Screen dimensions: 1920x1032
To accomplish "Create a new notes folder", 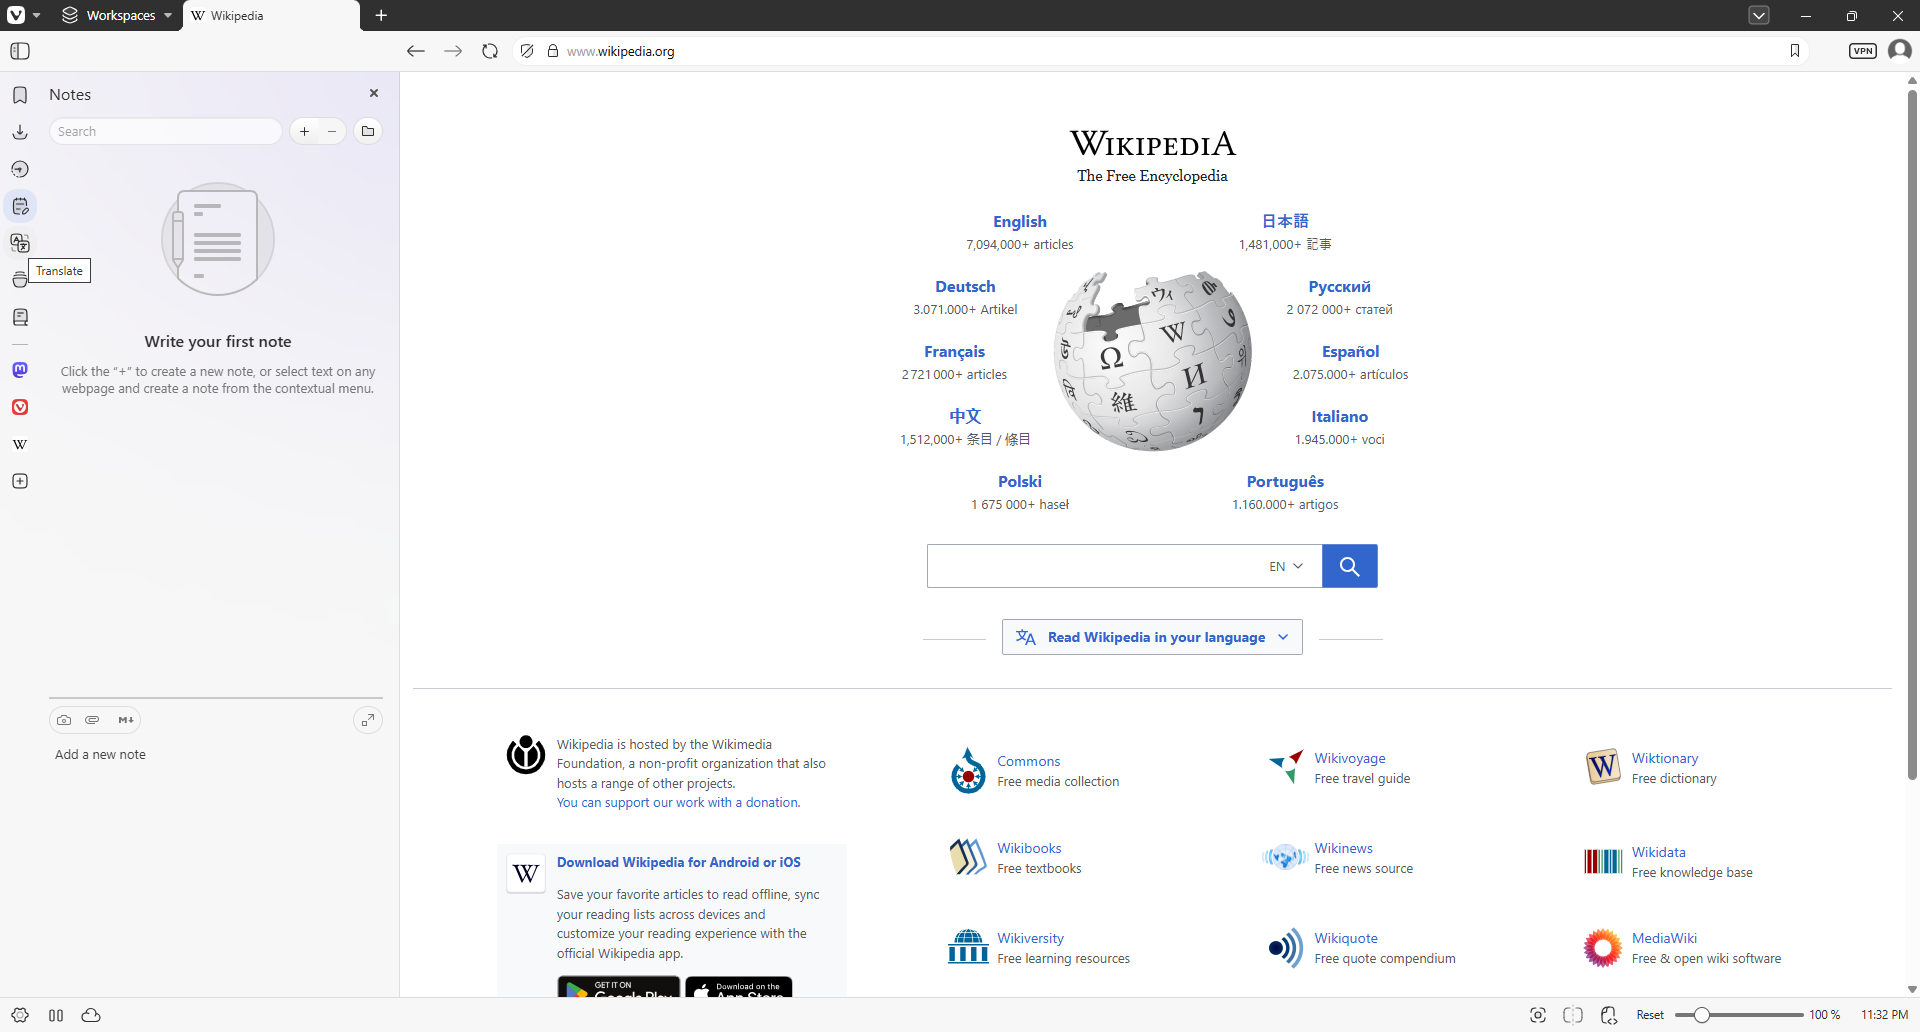I will [x=368, y=131].
